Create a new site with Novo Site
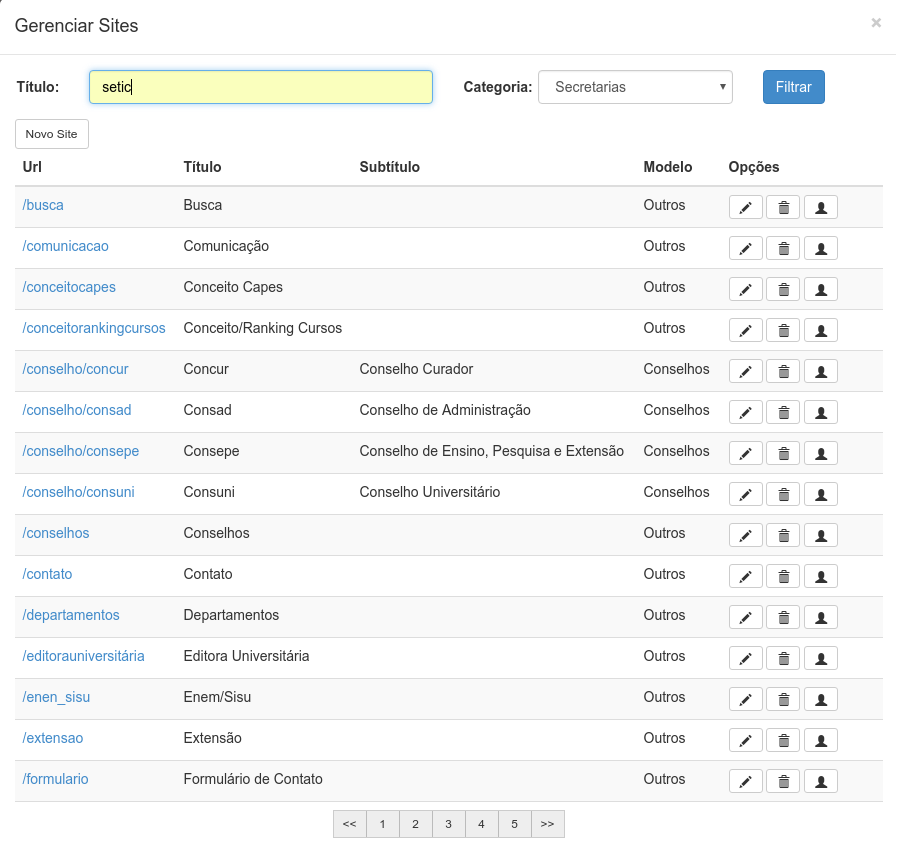 [51, 134]
